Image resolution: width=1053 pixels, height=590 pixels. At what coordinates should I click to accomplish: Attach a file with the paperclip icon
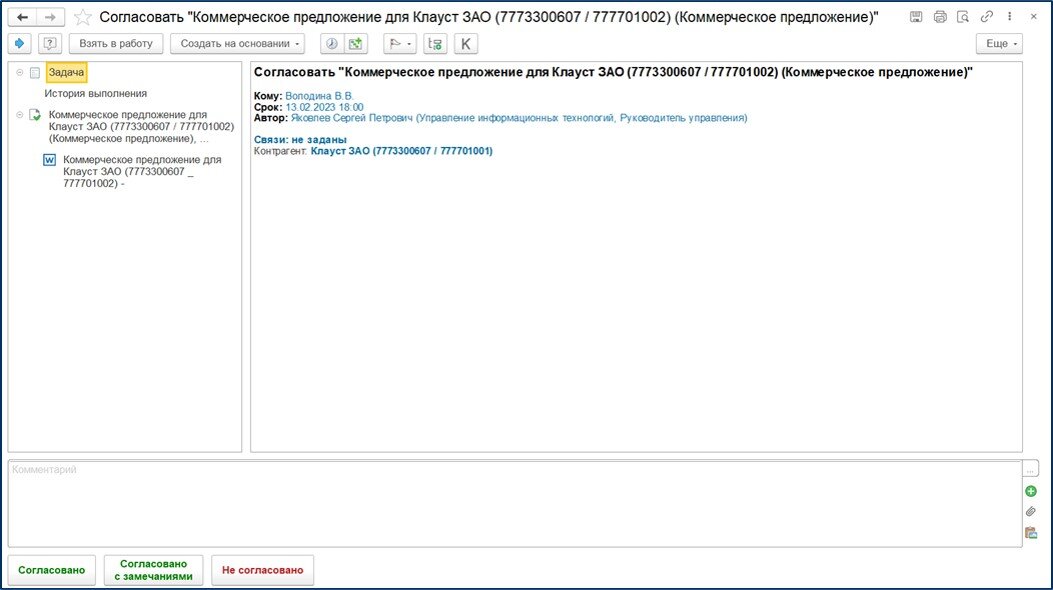(x=1031, y=511)
